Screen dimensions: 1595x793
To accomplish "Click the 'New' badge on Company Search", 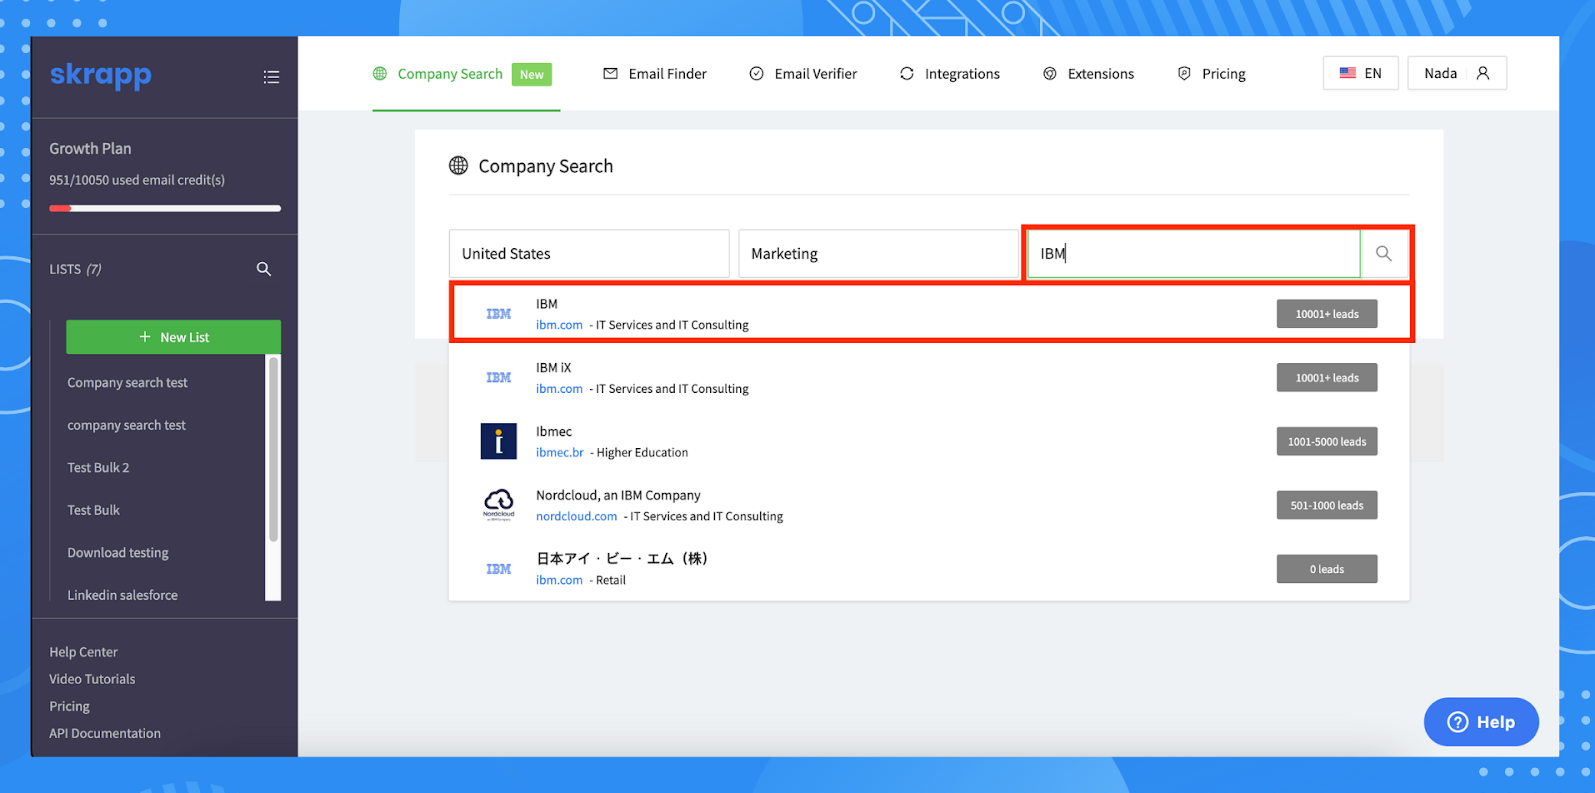I will click(x=532, y=75).
